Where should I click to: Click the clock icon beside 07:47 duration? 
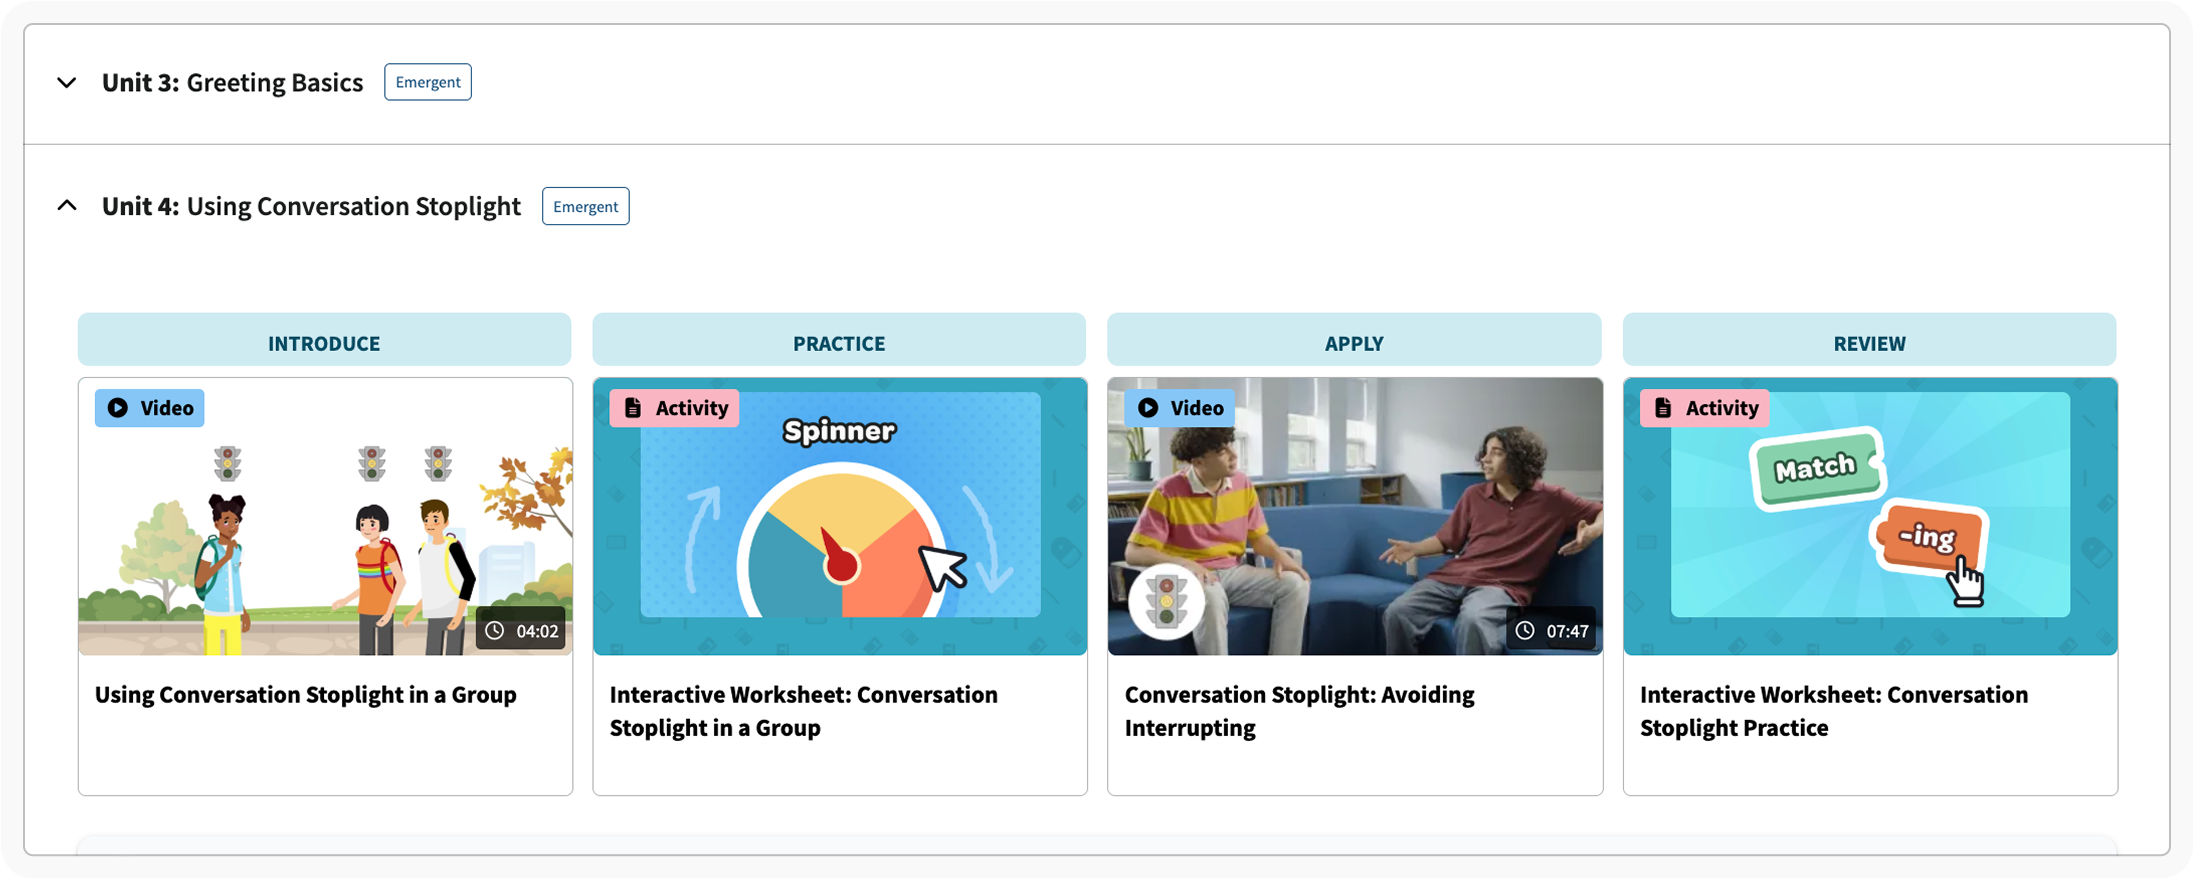1524,631
